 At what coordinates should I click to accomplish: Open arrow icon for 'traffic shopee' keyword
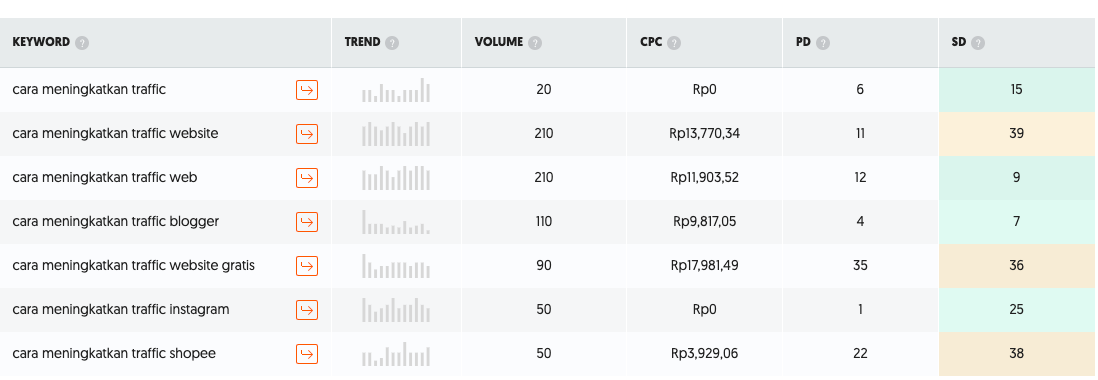click(307, 354)
